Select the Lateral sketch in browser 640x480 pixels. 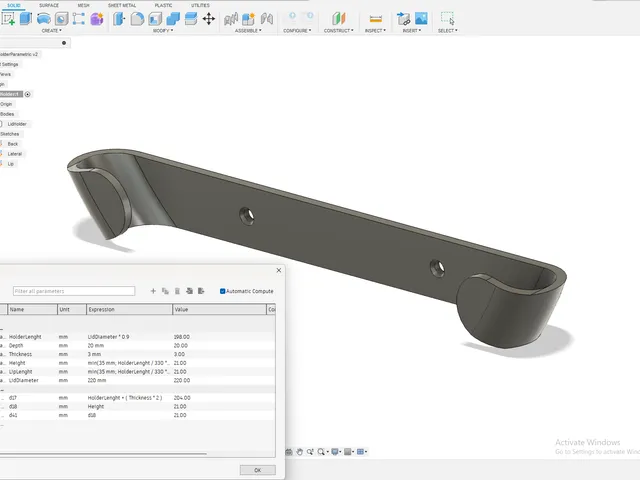15,154
